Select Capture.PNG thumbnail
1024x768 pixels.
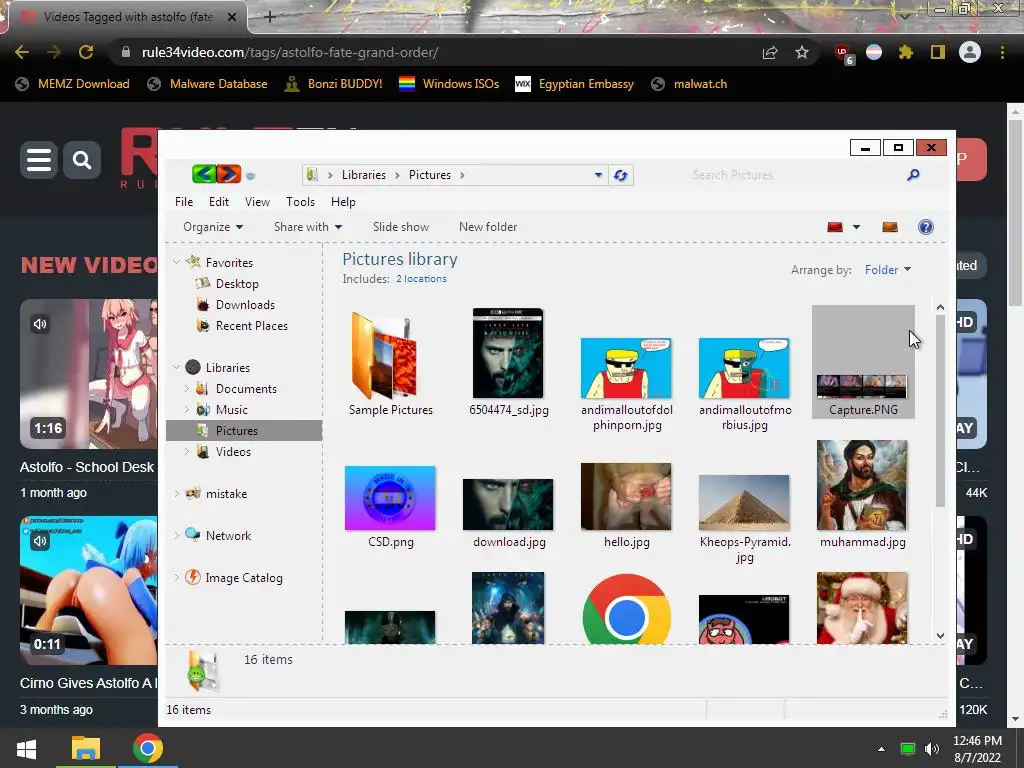pyautogui.click(x=863, y=362)
